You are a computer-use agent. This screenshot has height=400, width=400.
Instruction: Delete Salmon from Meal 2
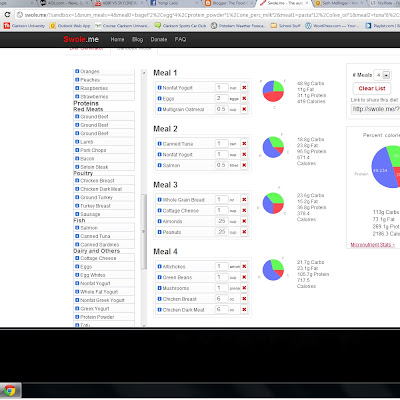click(244, 165)
